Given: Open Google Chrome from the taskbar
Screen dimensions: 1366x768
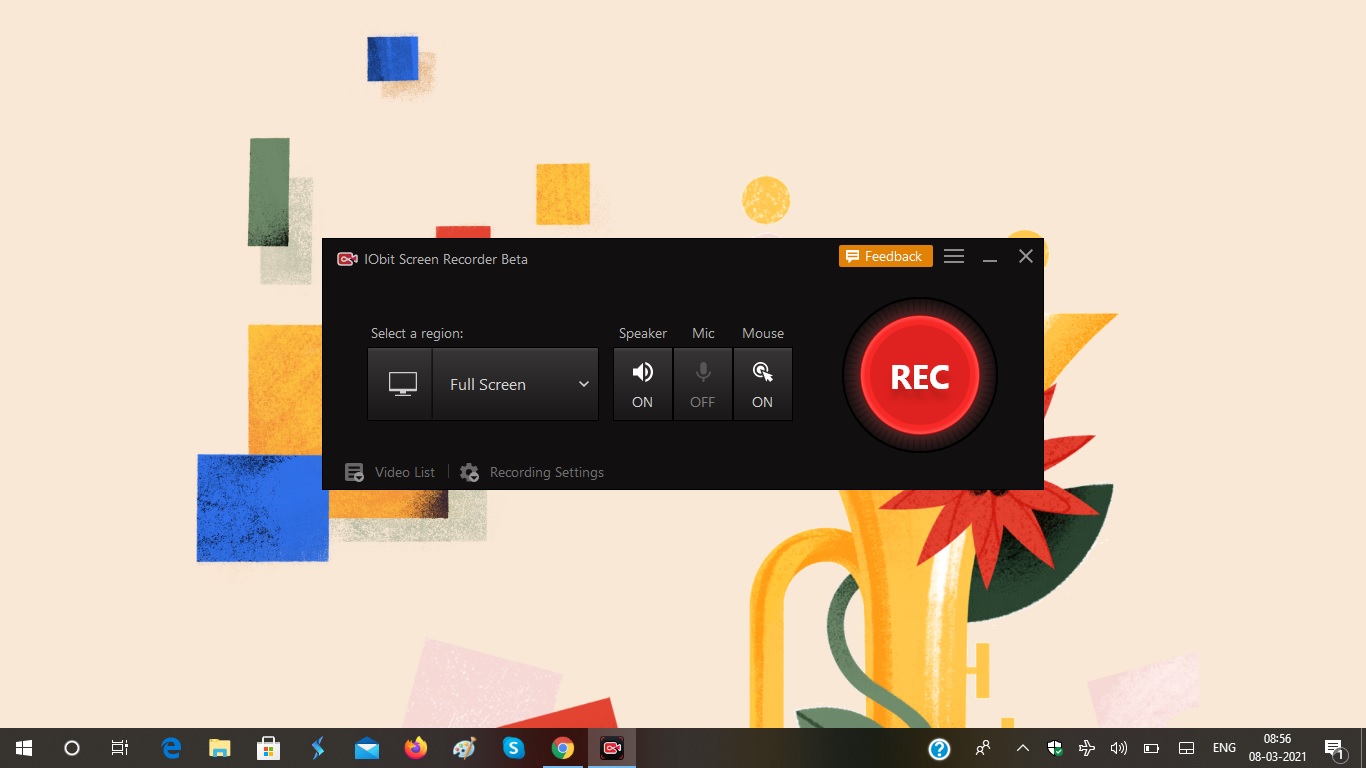Looking at the screenshot, I should click(563, 748).
